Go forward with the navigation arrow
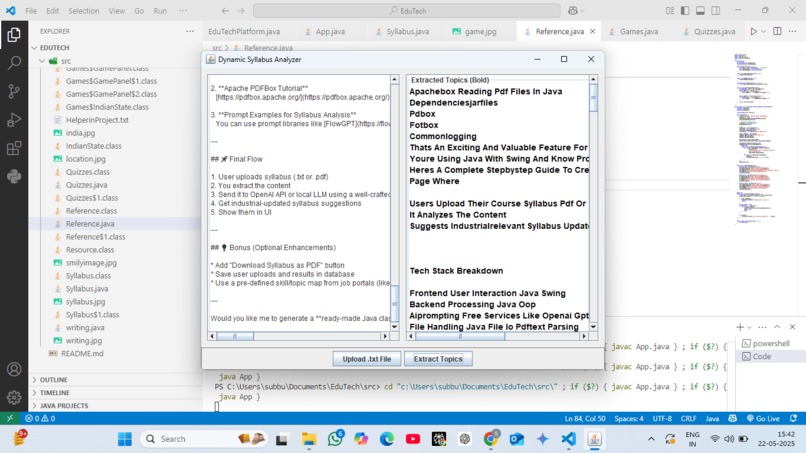 [241, 11]
